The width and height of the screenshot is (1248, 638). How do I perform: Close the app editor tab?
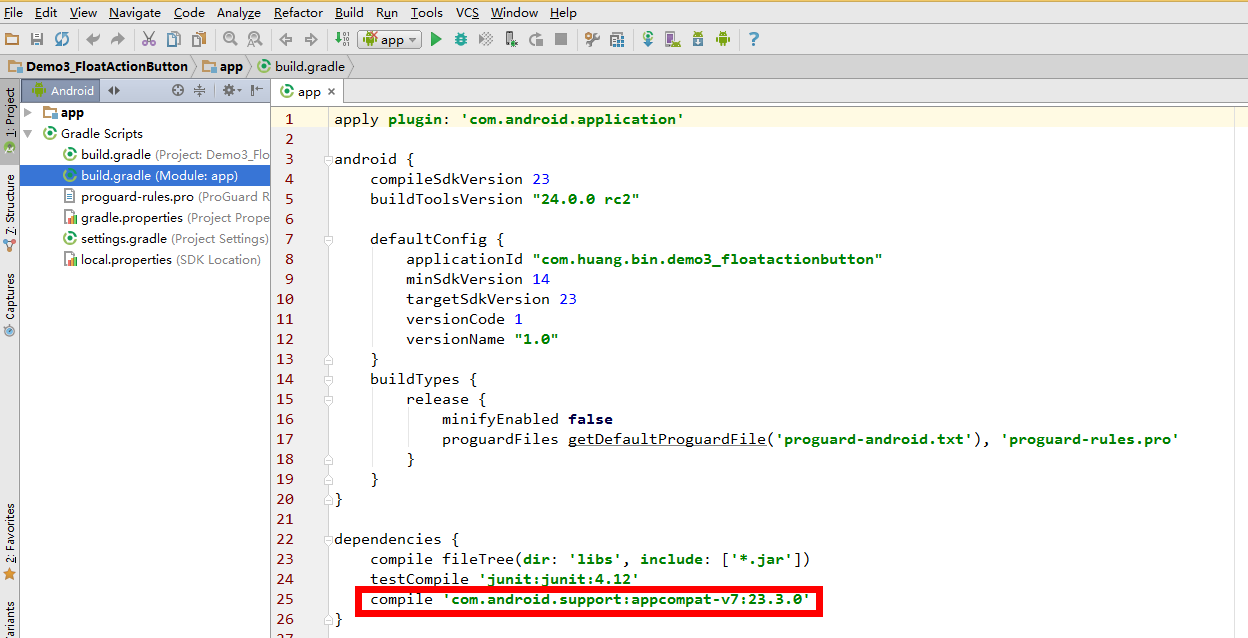(x=332, y=91)
